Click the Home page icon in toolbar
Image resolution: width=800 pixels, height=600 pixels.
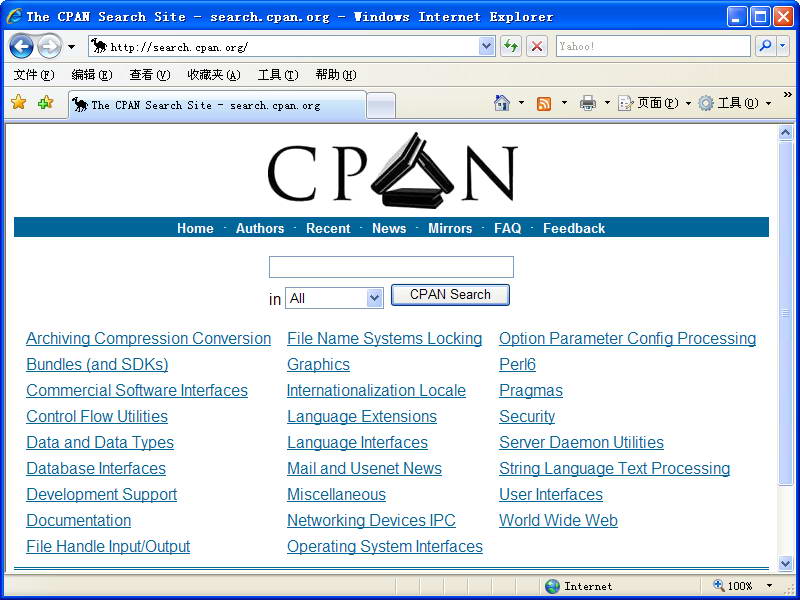pyautogui.click(x=502, y=103)
